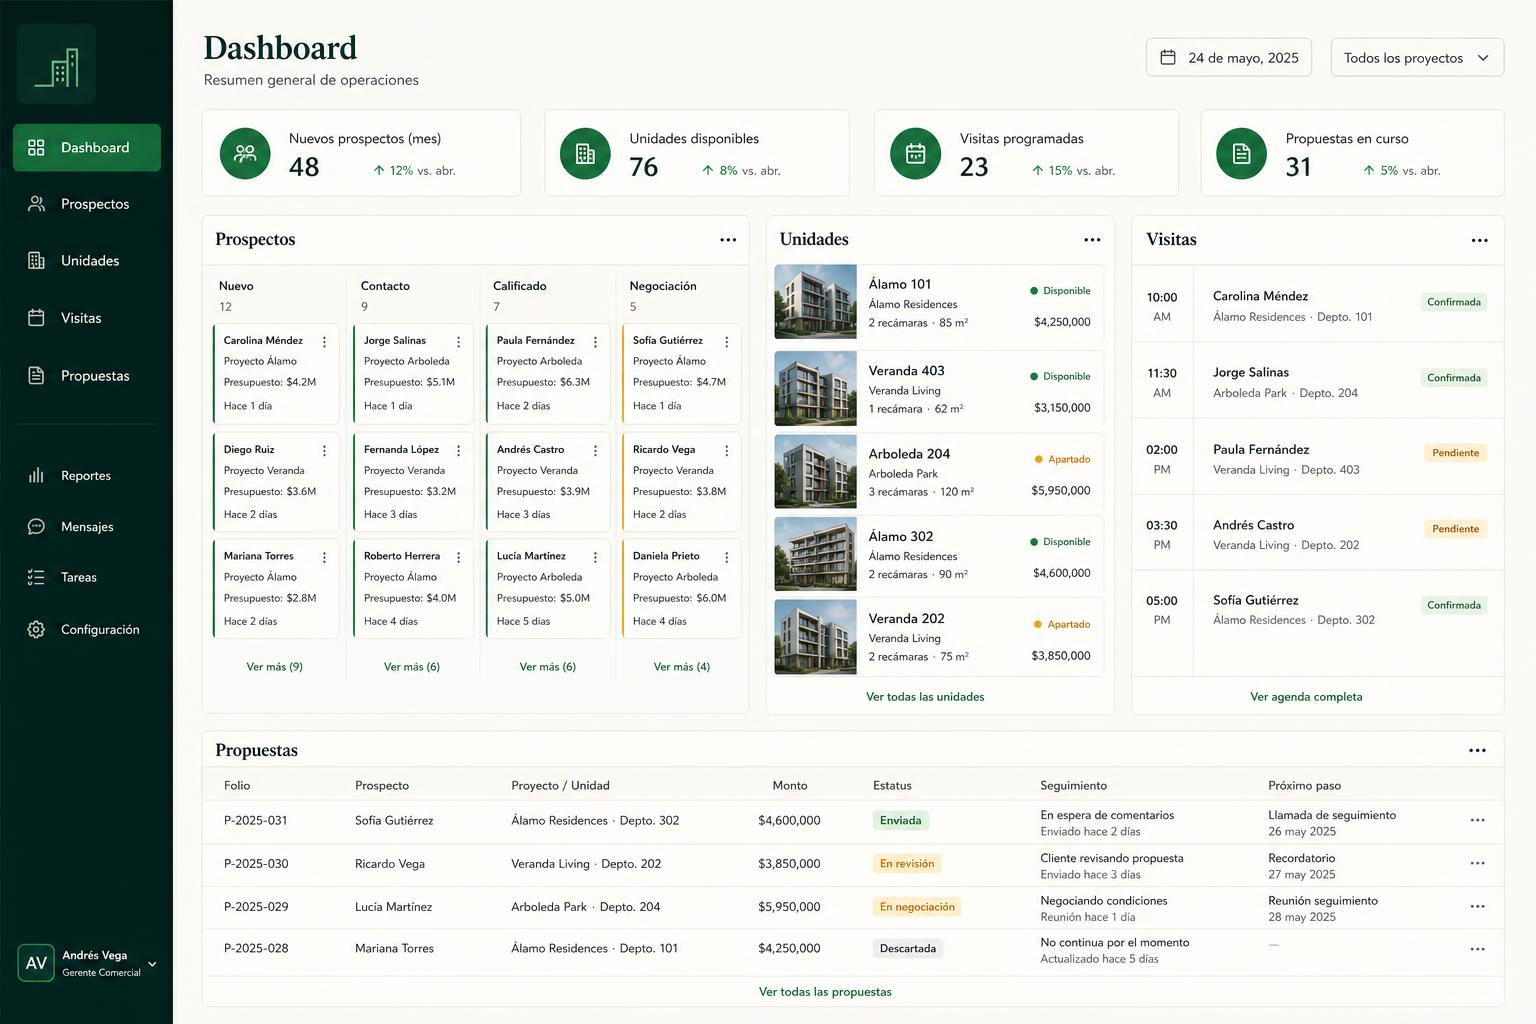Click the Nuevos prospectos people icon

[245, 154]
